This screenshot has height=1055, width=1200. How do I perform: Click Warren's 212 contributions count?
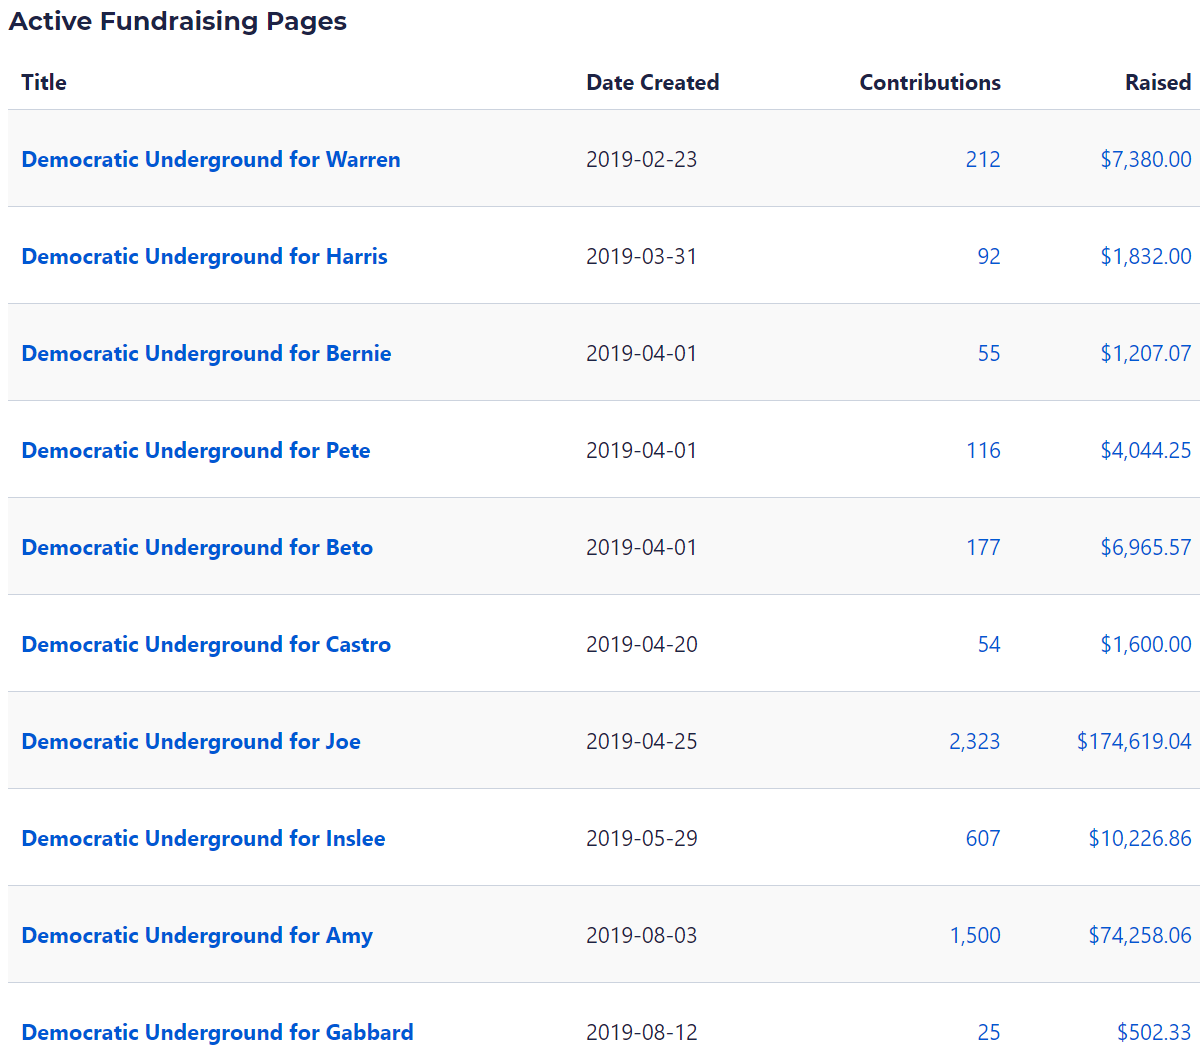[x=982, y=160]
